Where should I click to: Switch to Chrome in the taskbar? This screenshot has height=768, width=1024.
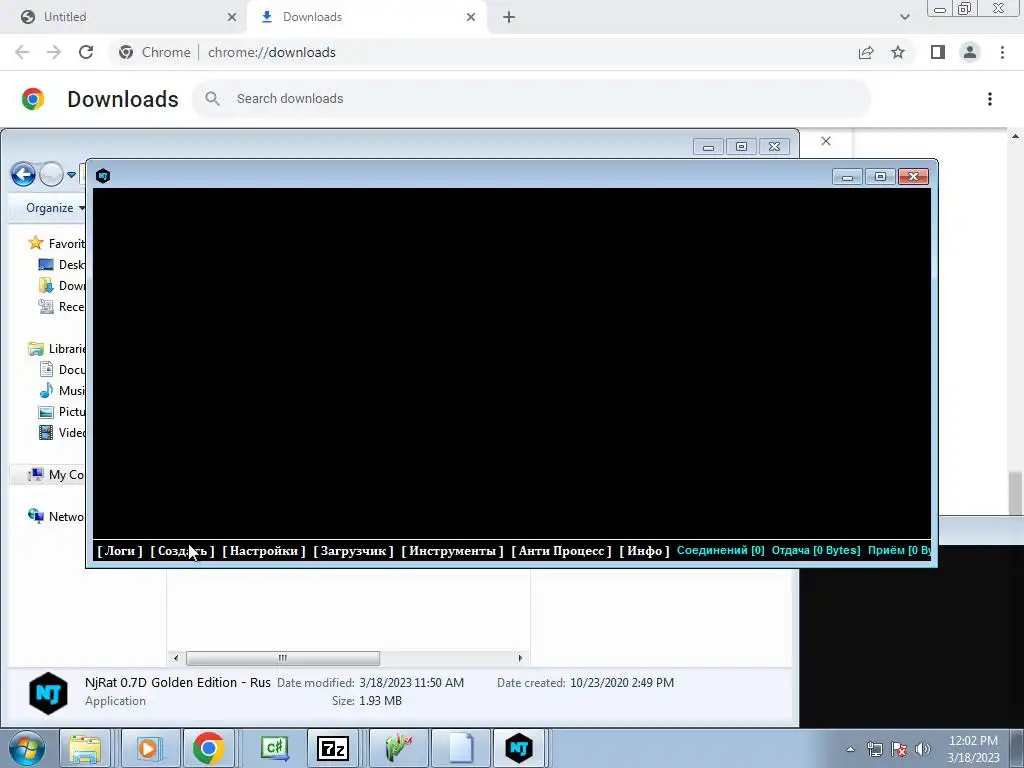click(208, 748)
